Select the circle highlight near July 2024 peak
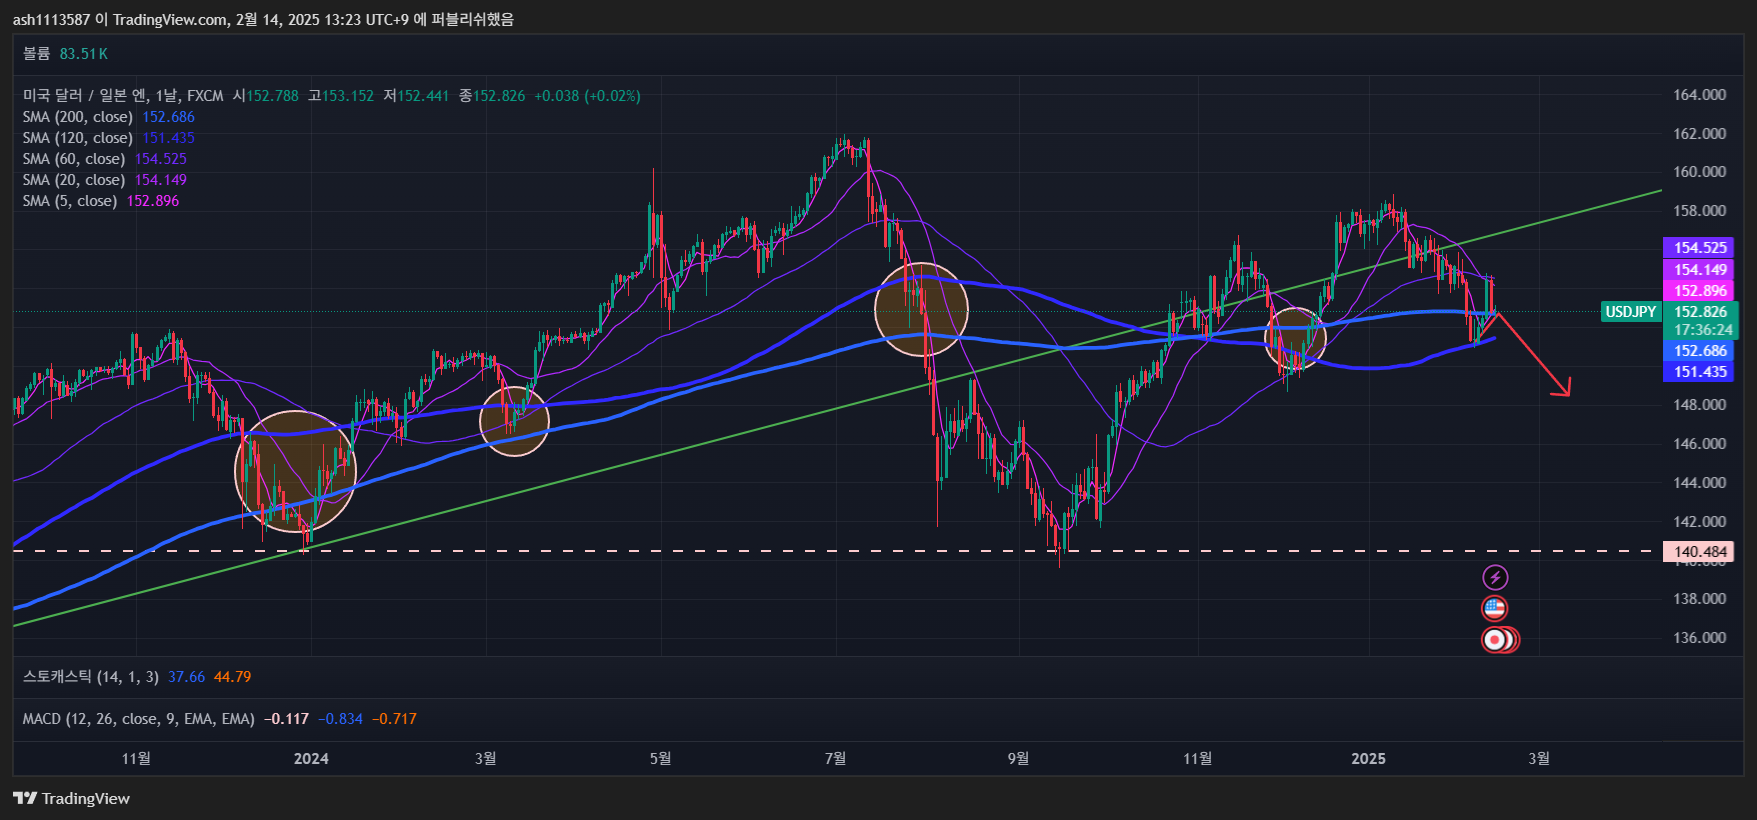 tap(921, 310)
